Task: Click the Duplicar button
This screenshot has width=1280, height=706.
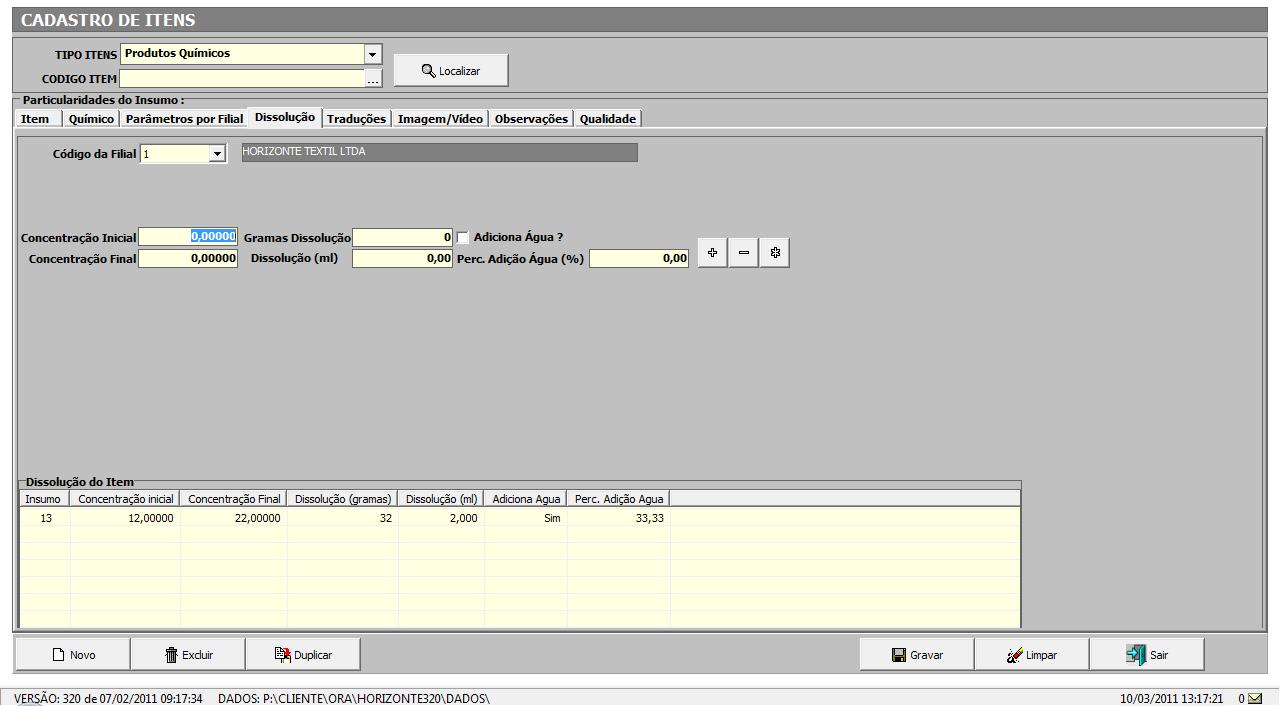Action: 303,655
